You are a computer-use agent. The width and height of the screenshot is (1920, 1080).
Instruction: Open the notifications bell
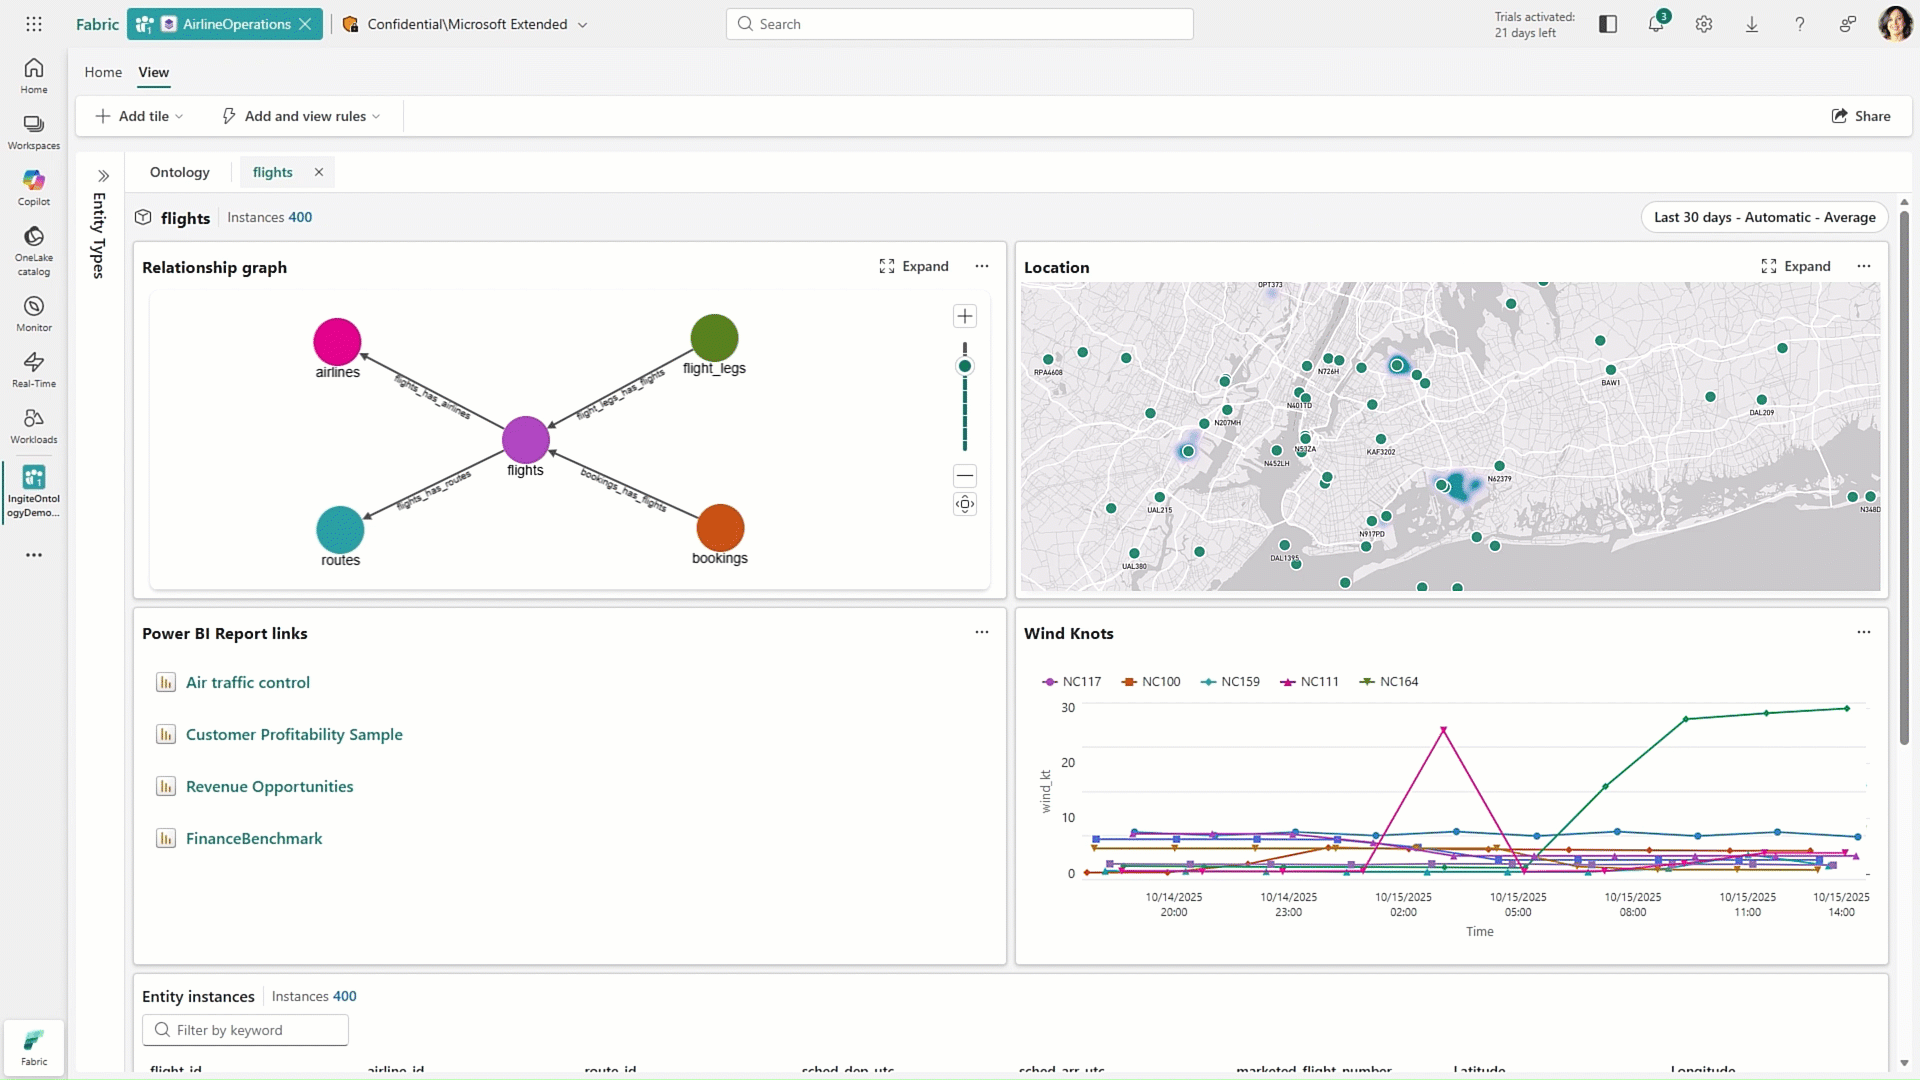click(1656, 23)
